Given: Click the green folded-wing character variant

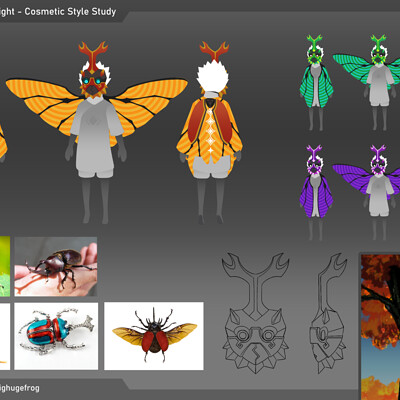Looking at the screenshot, I should [x=316, y=83].
